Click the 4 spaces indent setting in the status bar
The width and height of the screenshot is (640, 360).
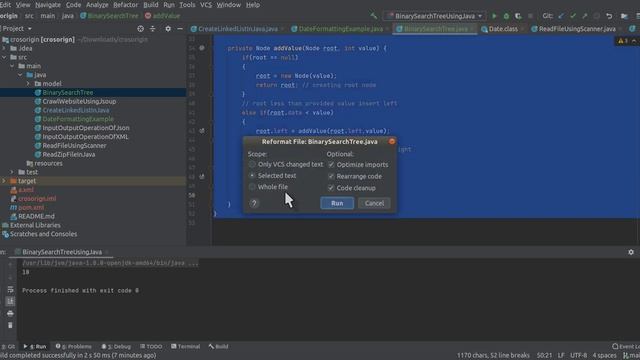604,356
